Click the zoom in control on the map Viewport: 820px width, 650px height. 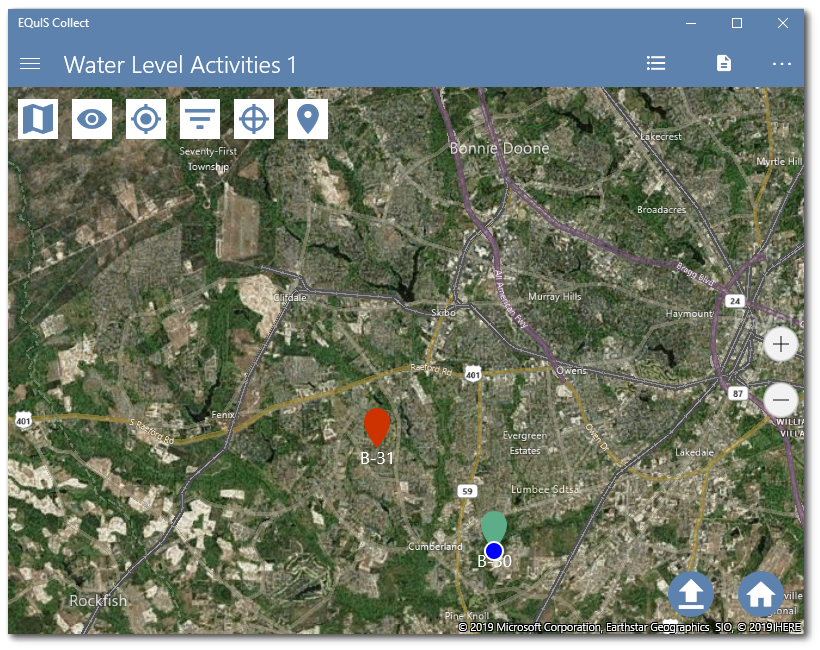coord(781,344)
